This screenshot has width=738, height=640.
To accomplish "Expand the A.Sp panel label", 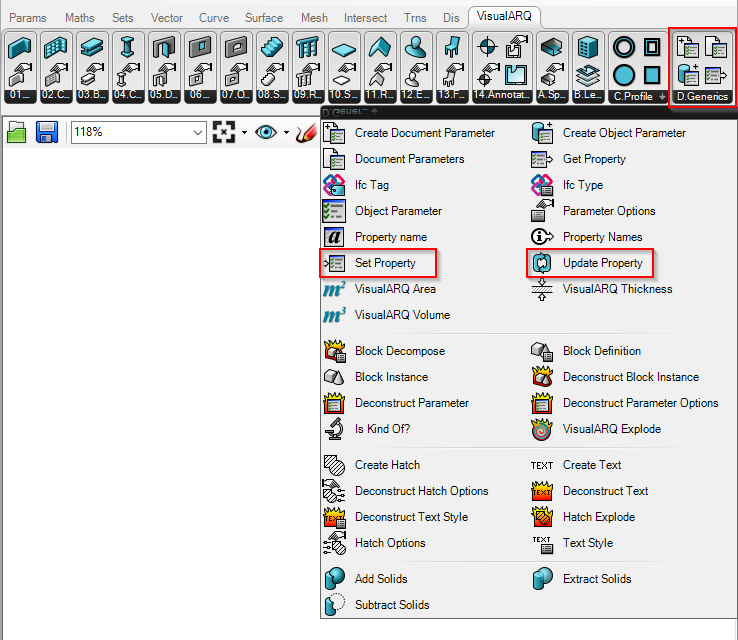I will pyautogui.click(x=552, y=95).
